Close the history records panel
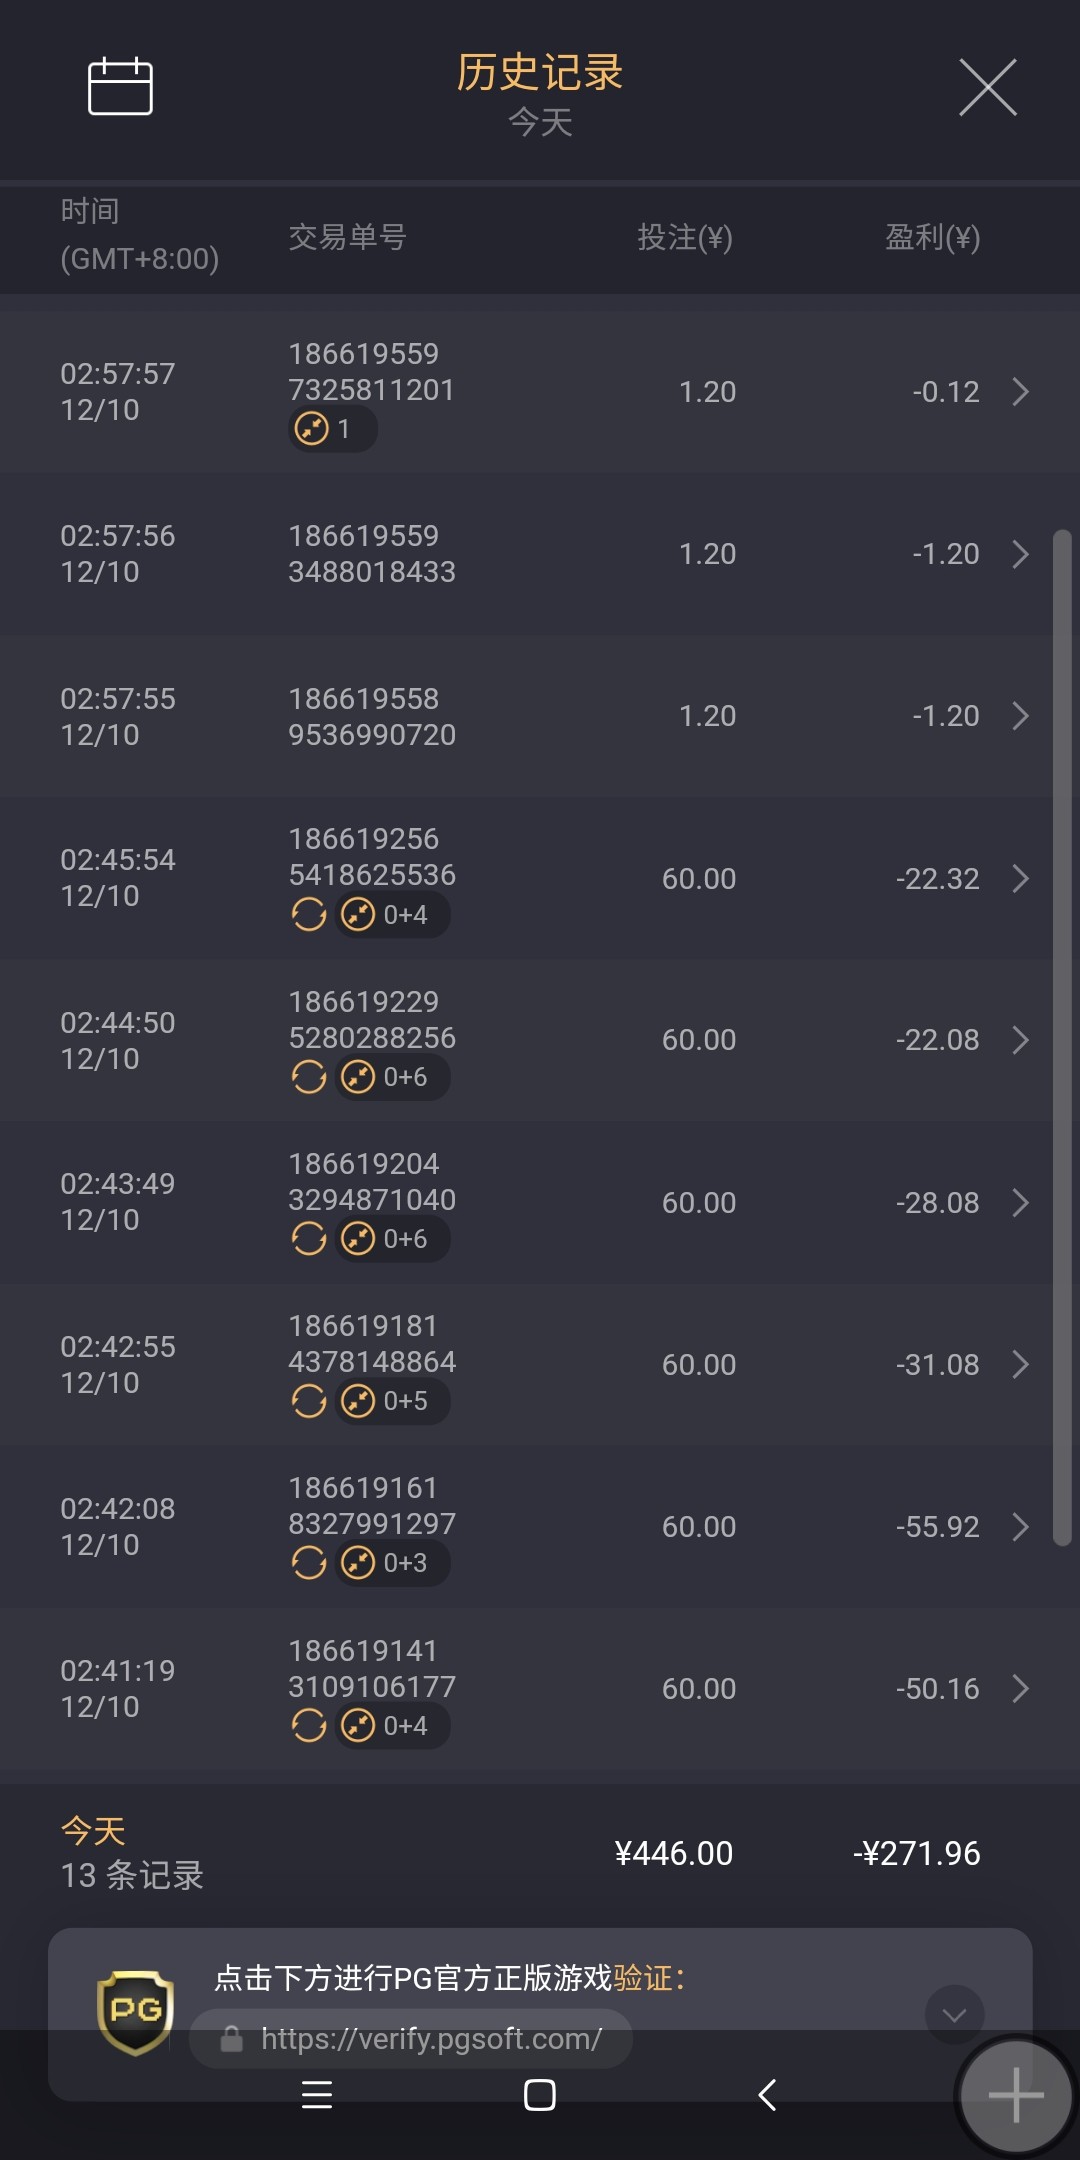This screenshot has height=2160, width=1080. (987, 87)
